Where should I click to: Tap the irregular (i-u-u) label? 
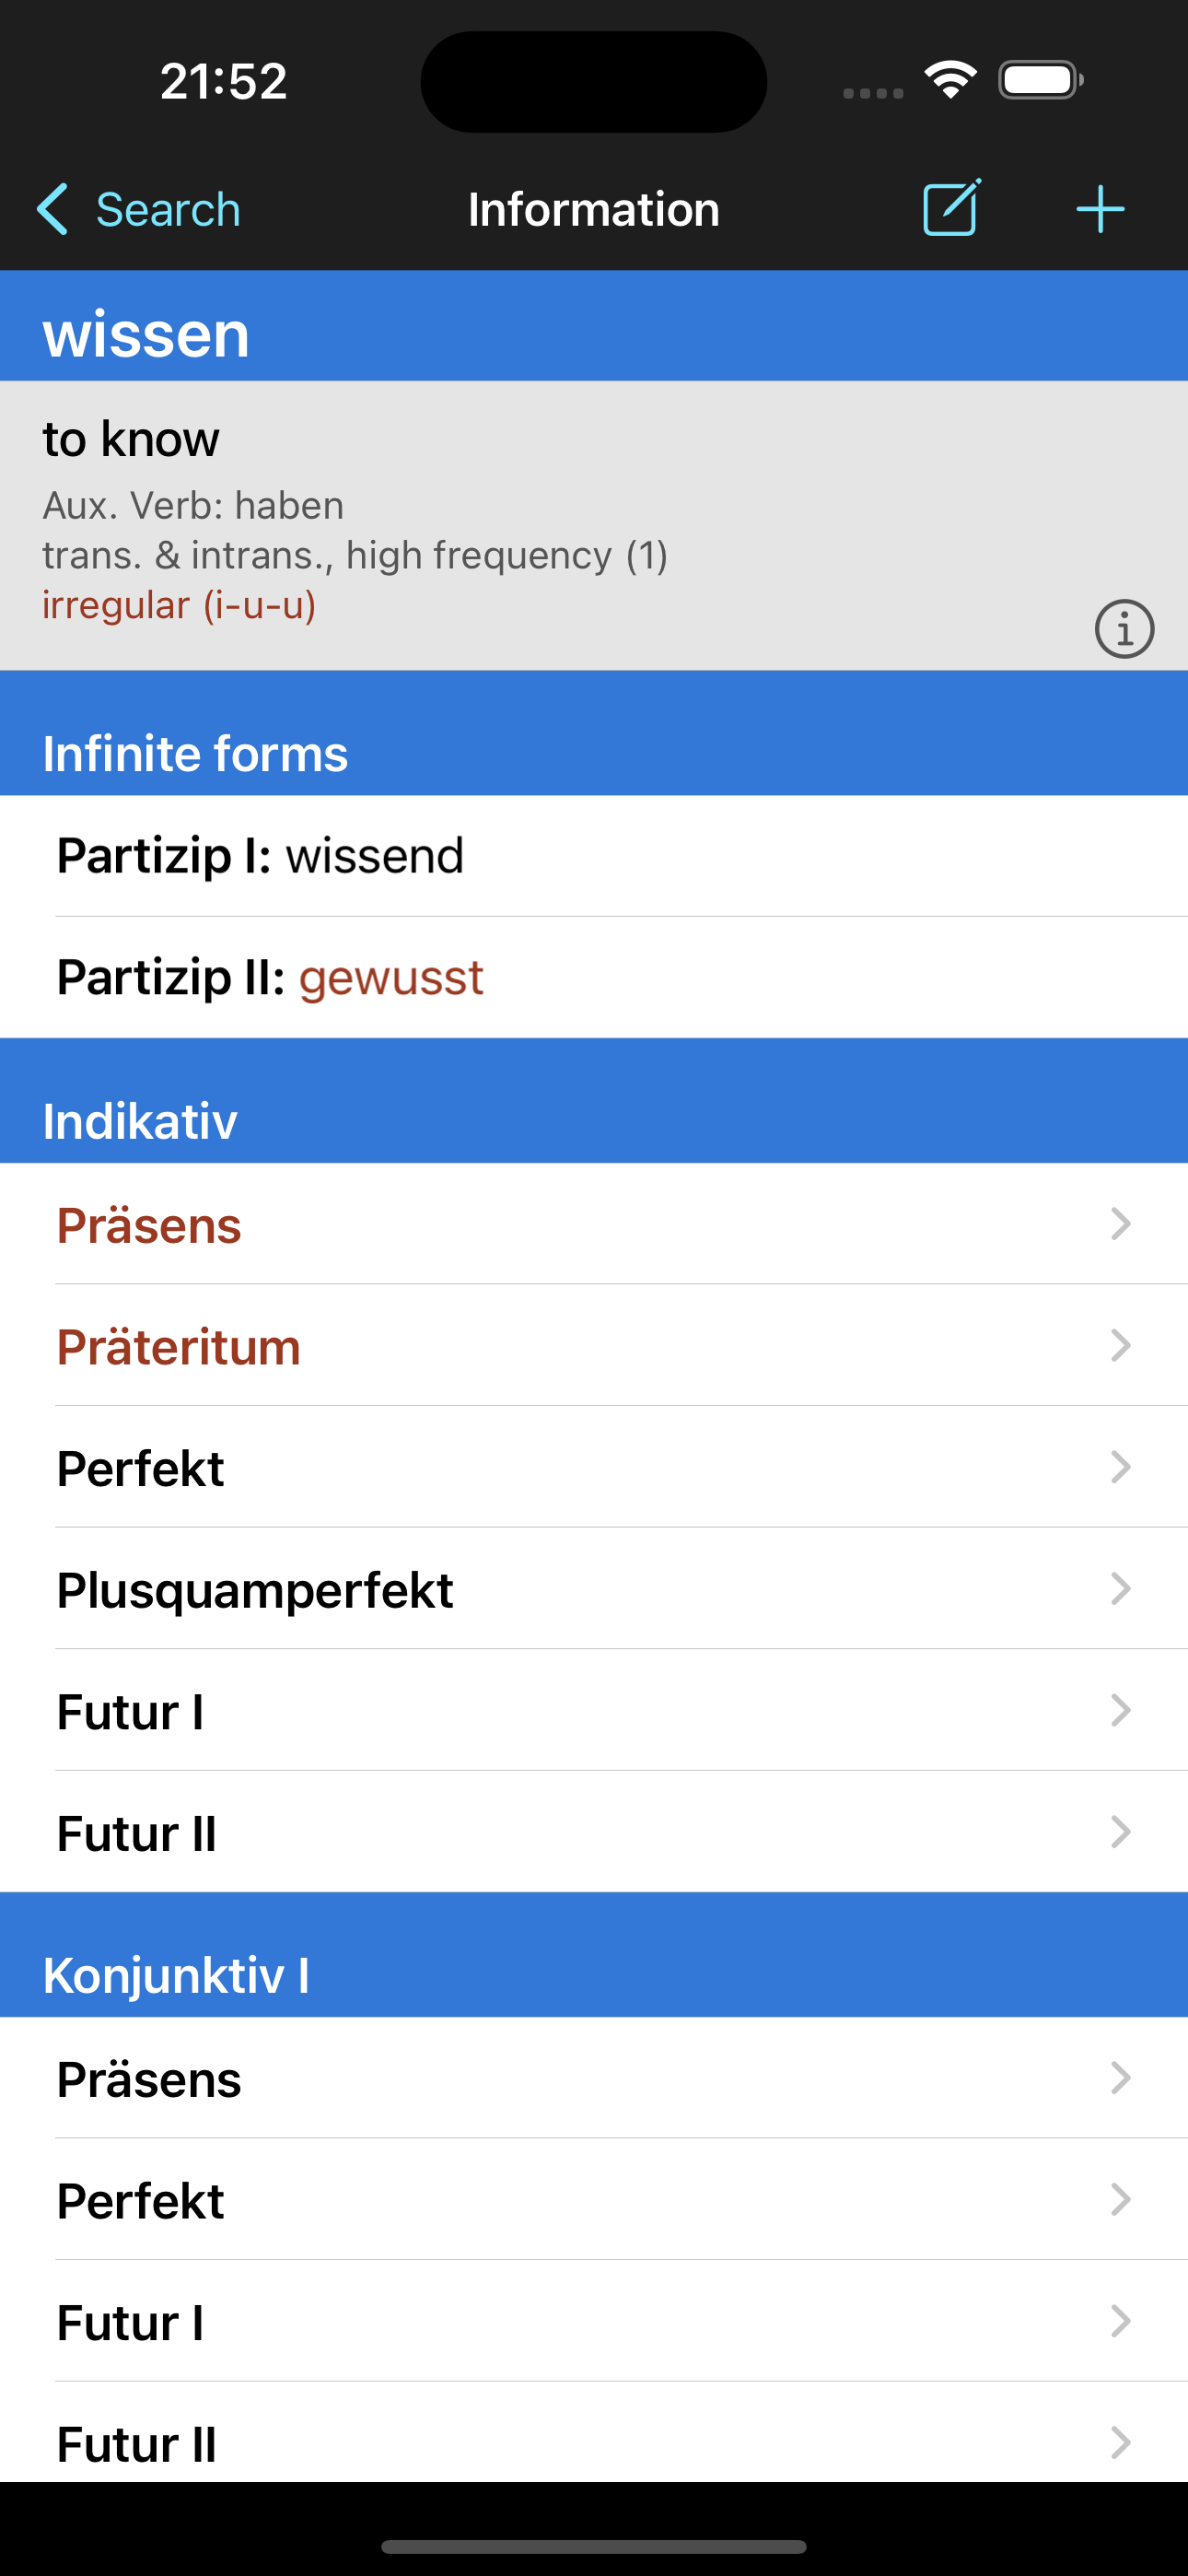click(x=179, y=605)
